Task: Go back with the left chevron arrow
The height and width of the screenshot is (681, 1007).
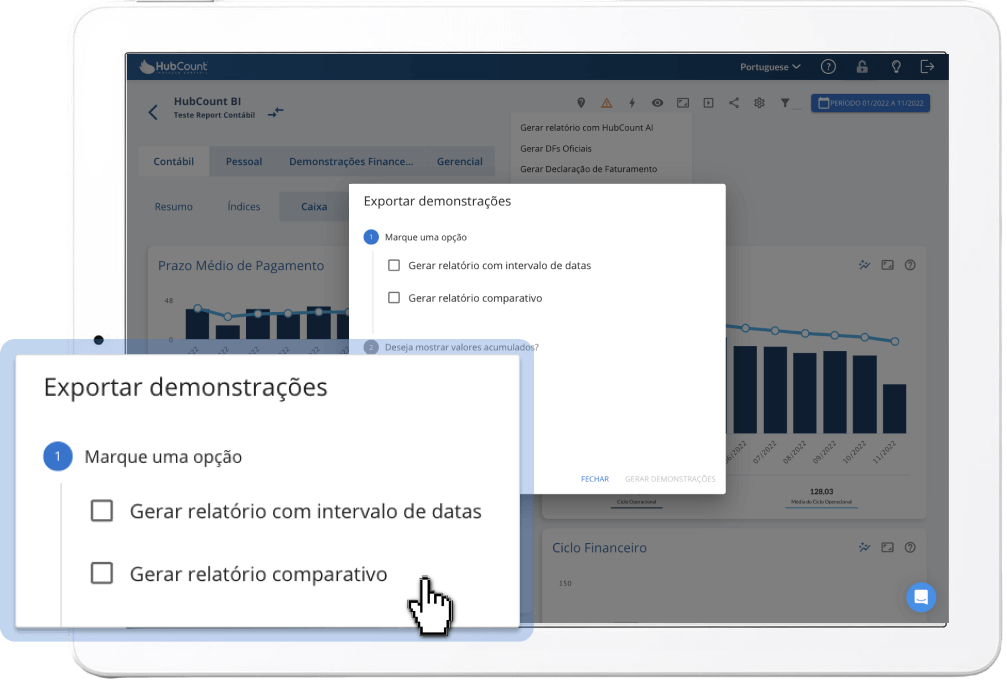Action: pyautogui.click(x=153, y=112)
